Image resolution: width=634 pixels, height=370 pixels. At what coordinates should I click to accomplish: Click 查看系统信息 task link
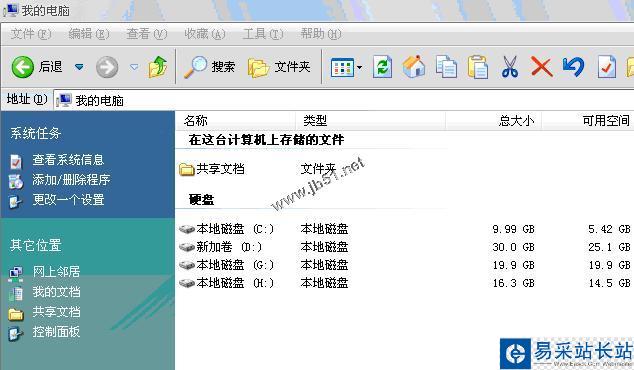point(68,160)
